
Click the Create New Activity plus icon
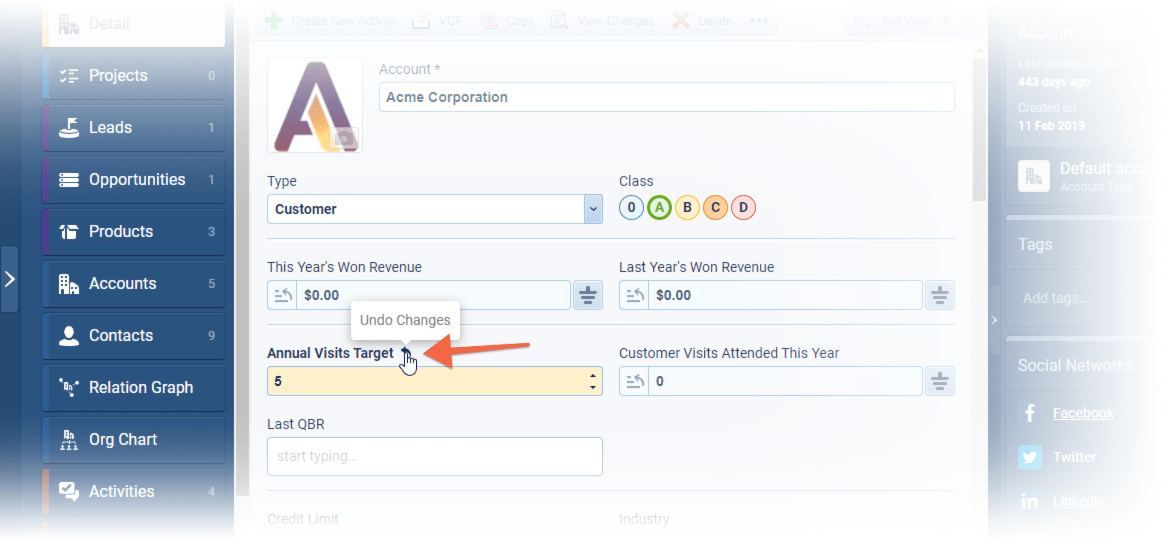click(x=273, y=20)
